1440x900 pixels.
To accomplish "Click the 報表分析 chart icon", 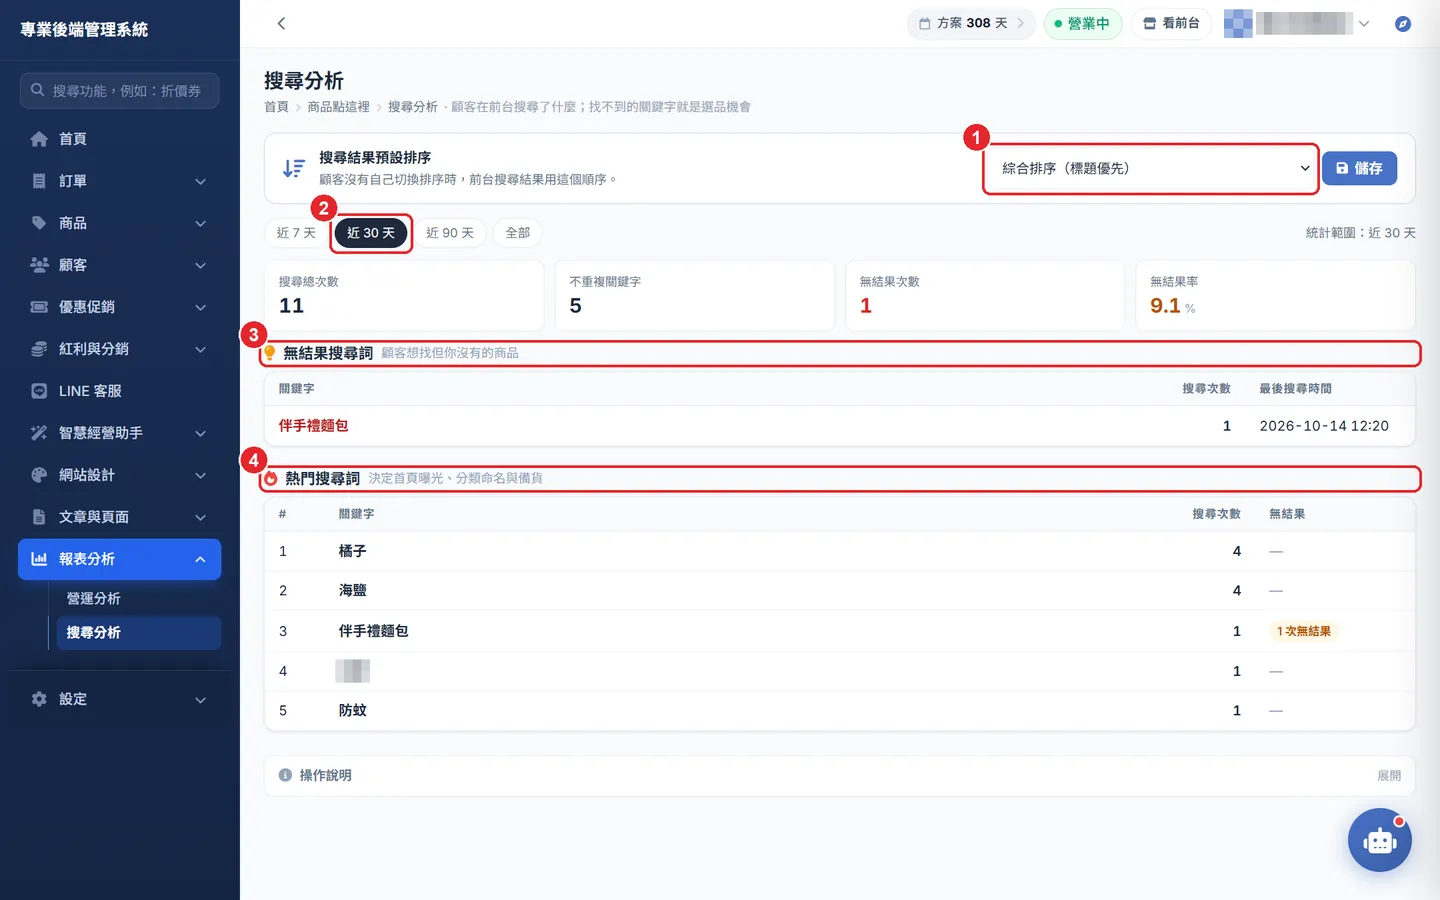I will (x=39, y=559).
